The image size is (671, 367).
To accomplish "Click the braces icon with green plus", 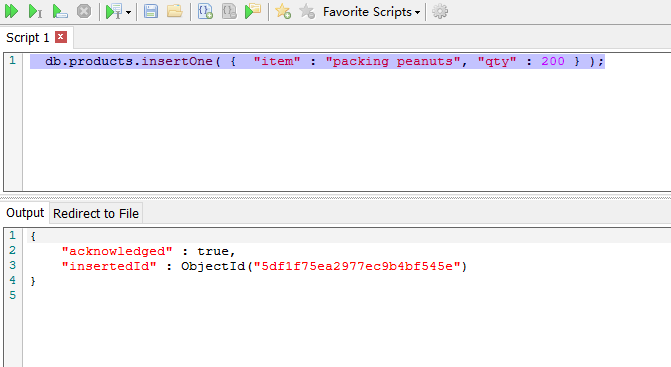I will coord(205,12).
